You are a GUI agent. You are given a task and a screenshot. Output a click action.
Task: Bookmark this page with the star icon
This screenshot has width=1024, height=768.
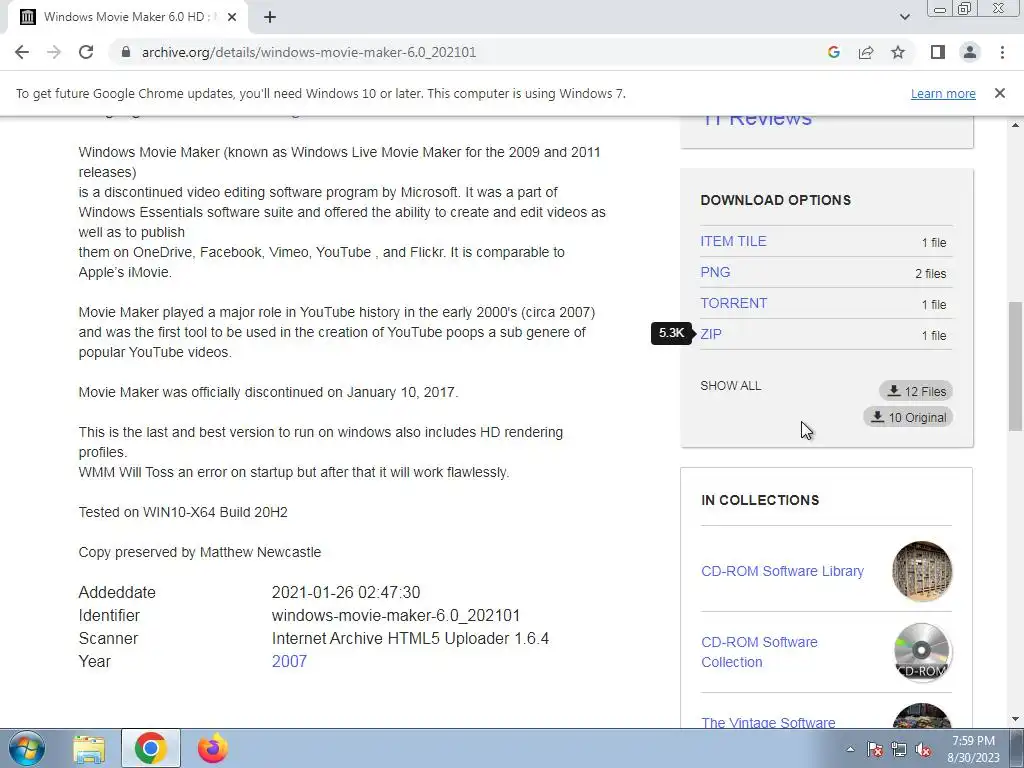coord(898,52)
